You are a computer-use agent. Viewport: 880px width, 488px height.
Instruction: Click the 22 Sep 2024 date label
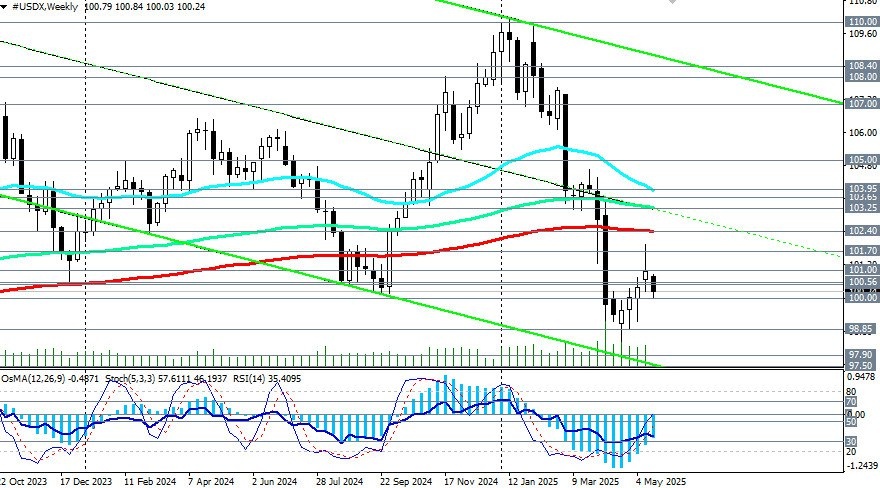click(x=406, y=481)
